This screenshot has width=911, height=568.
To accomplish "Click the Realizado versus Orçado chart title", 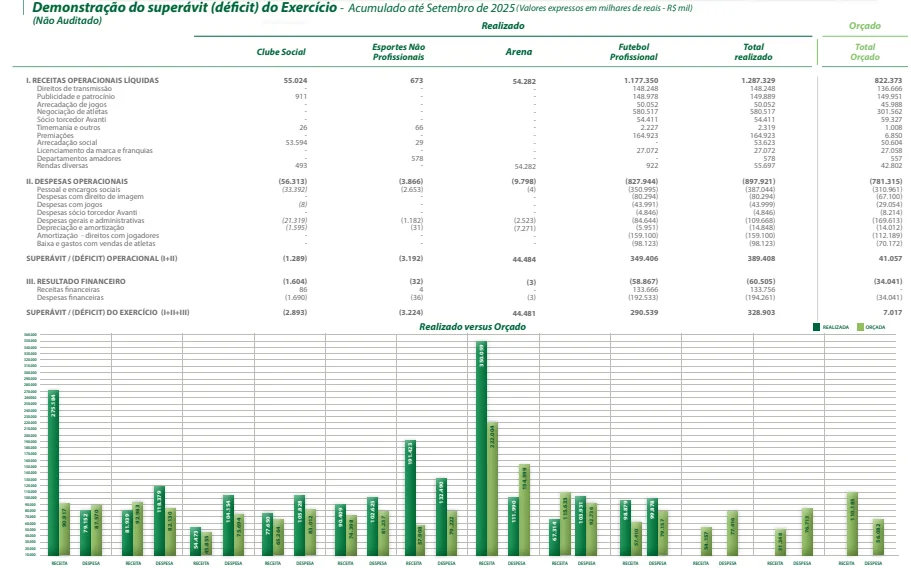I will click(472, 326).
